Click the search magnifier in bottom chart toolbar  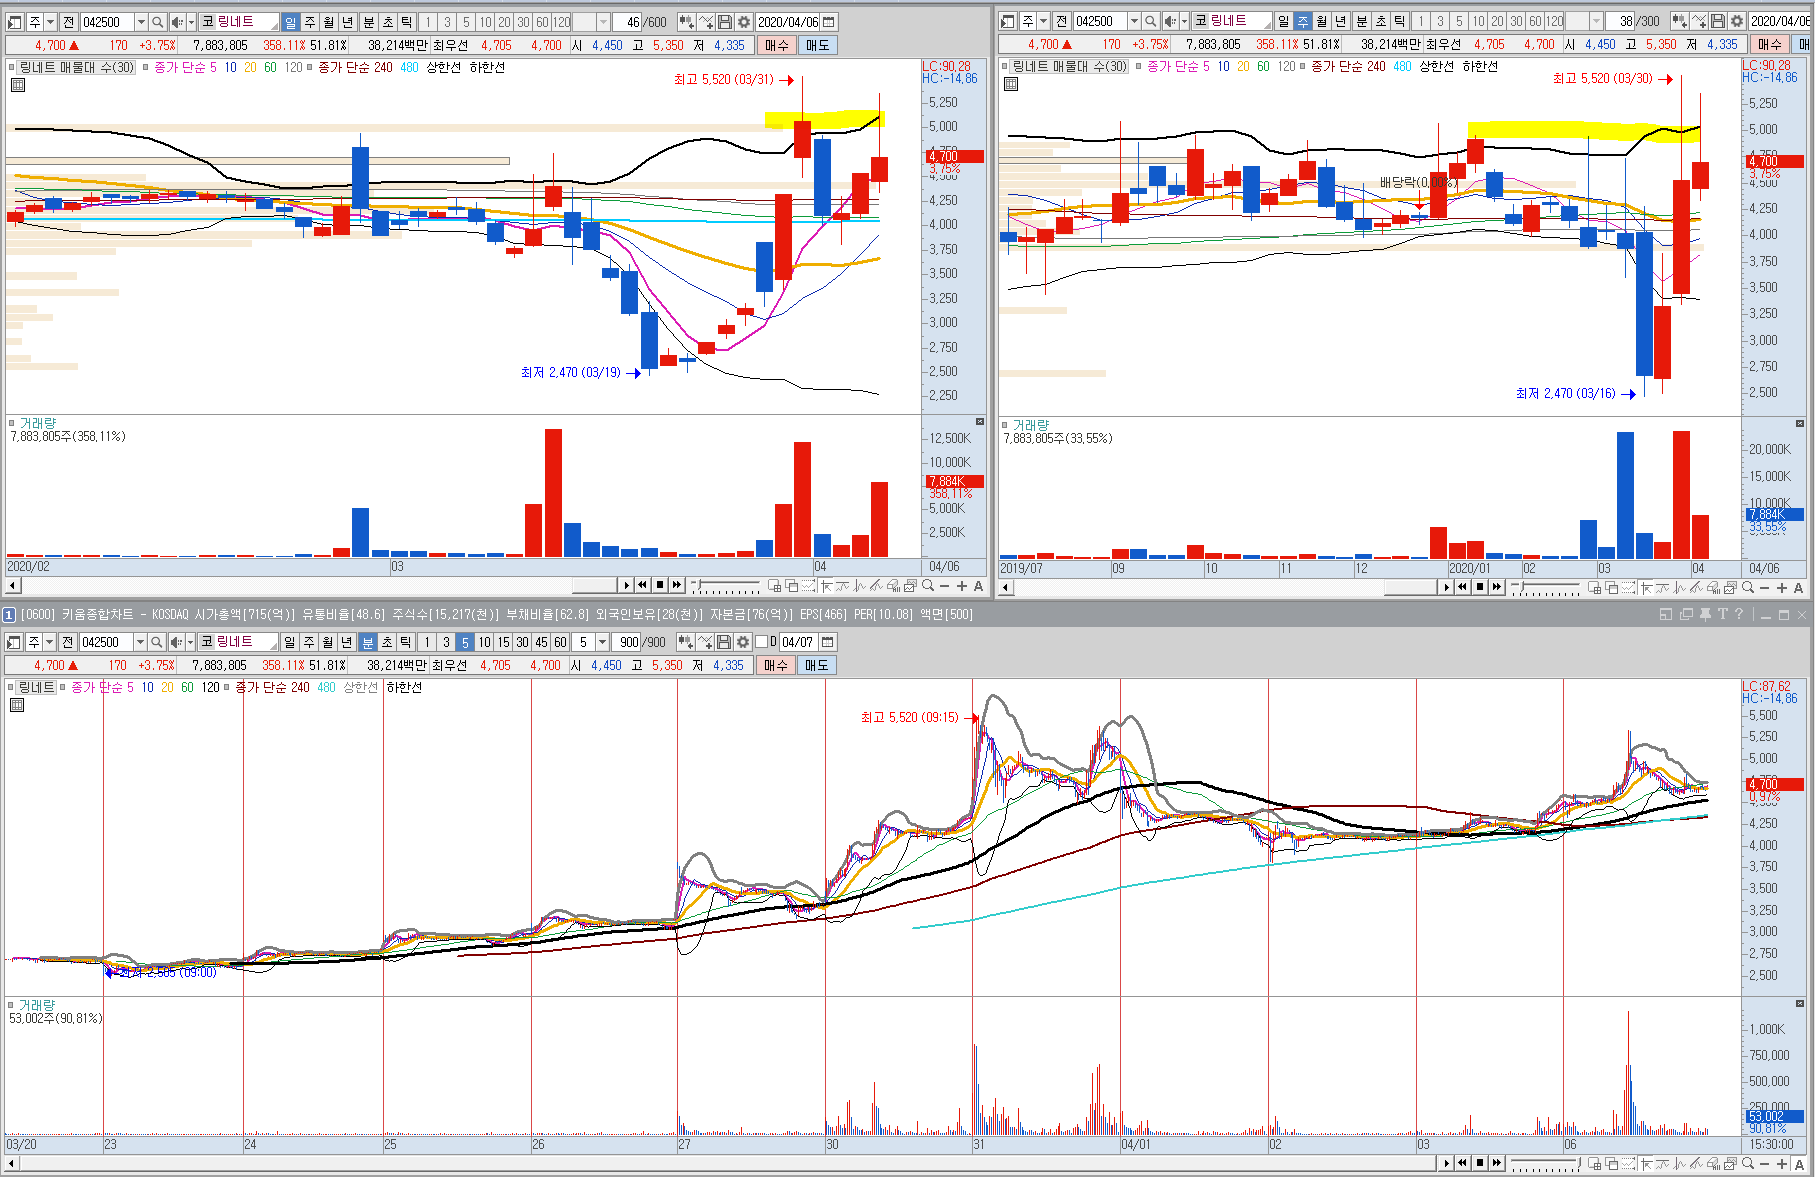click(157, 642)
